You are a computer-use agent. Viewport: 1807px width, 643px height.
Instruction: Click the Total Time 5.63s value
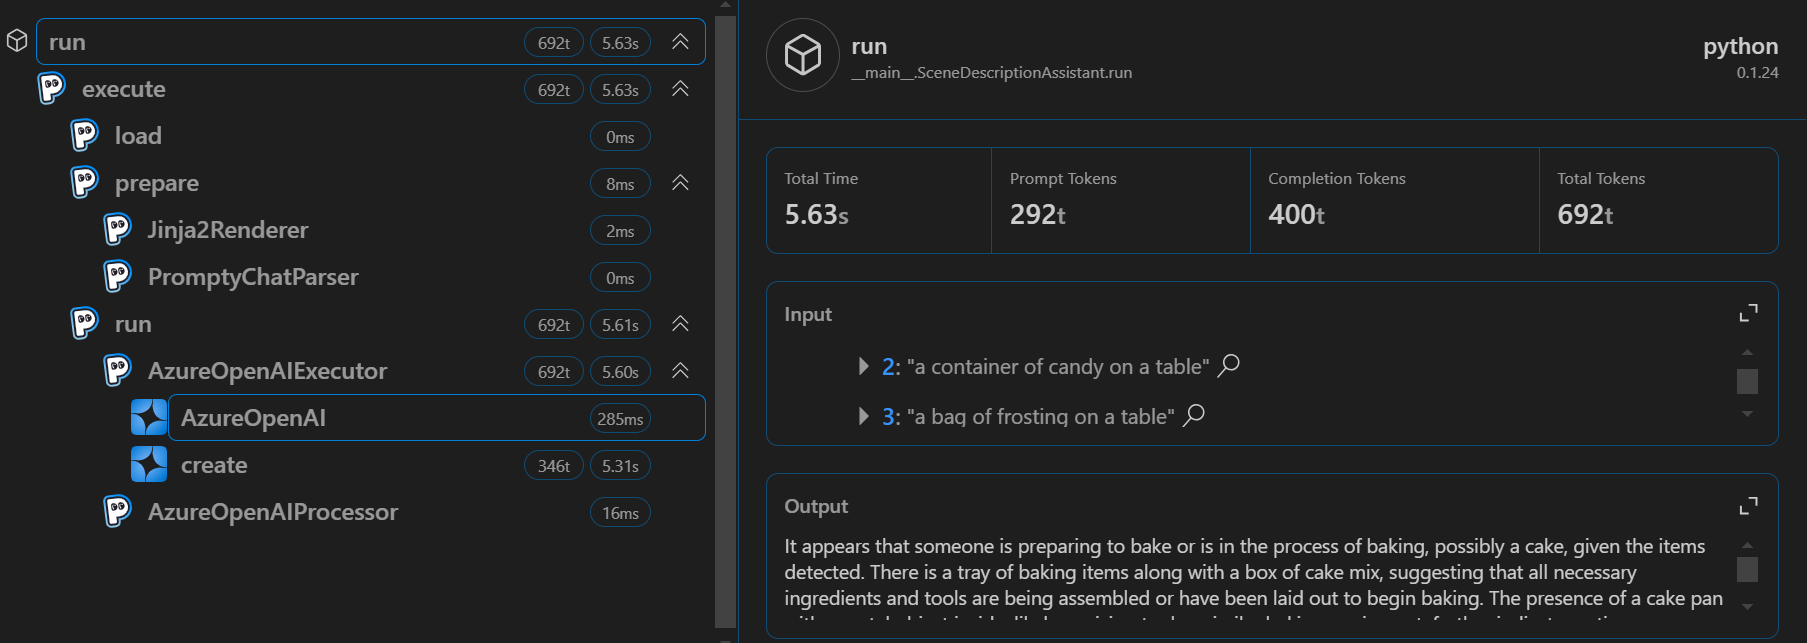816,214
